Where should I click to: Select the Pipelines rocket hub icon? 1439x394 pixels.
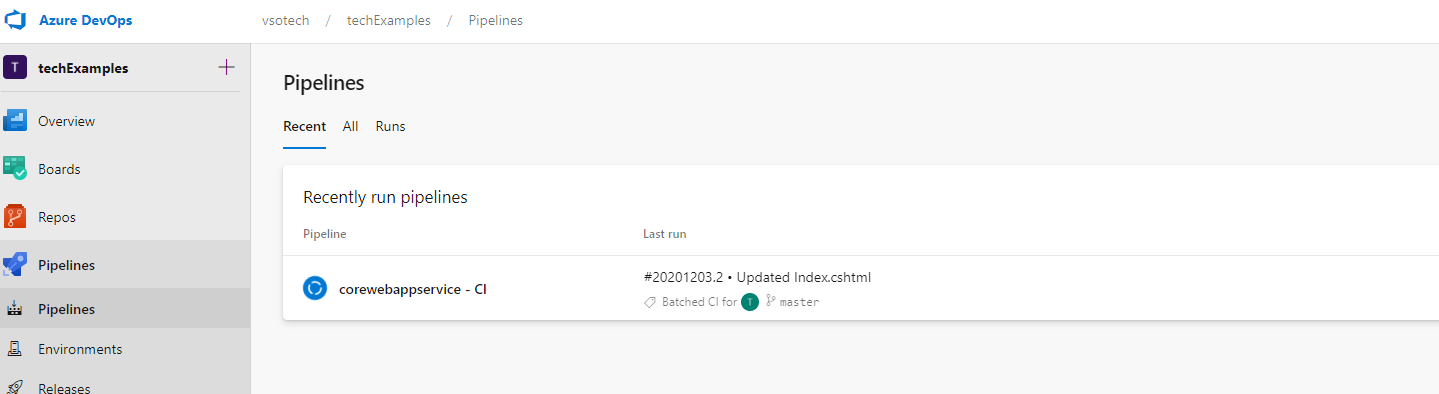coord(15,265)
